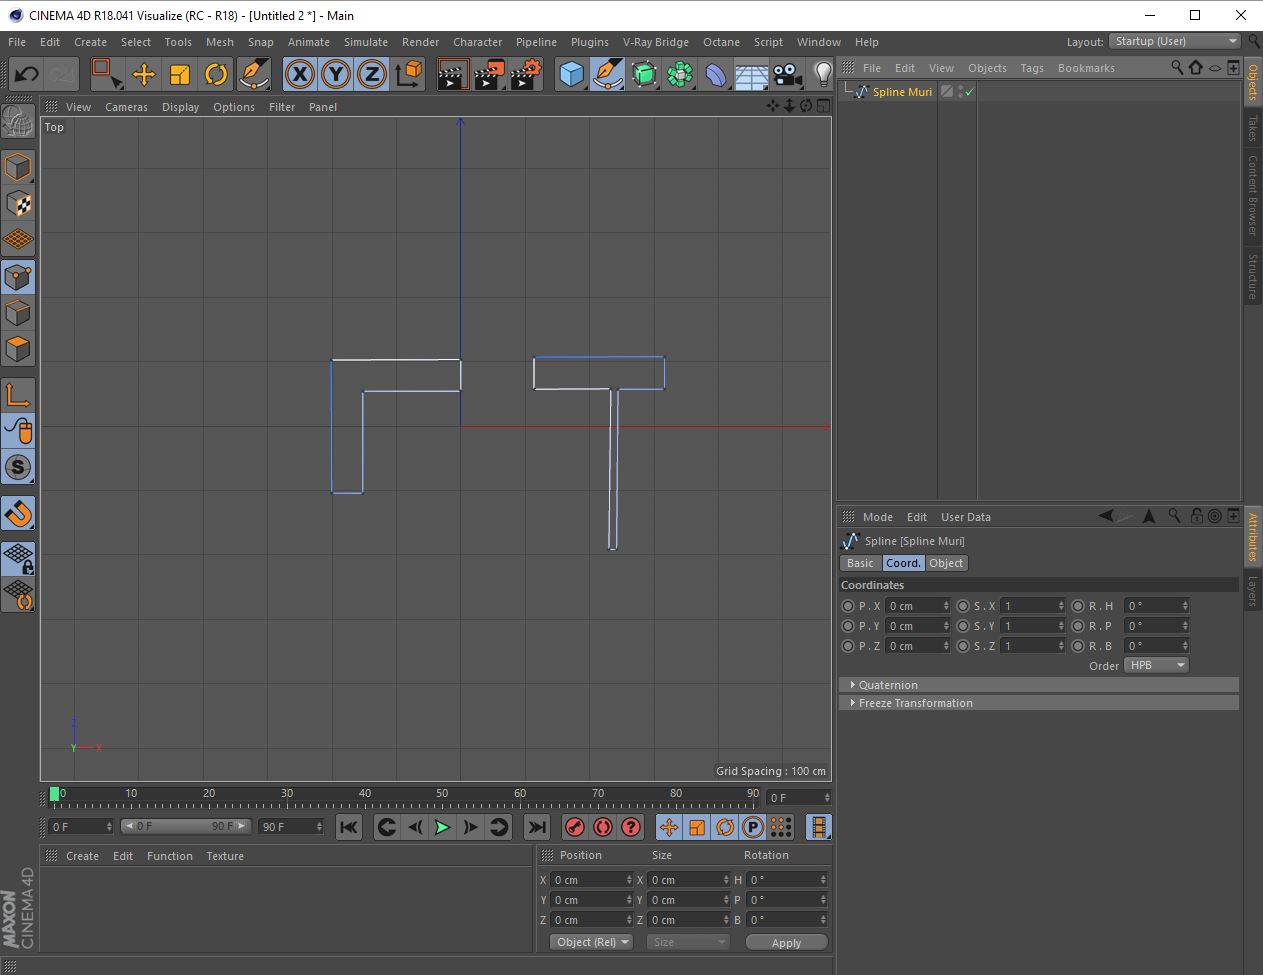This screenshot has width=1263, height=975.
Task: Switch to Texture mode
Action: [18, 204]
